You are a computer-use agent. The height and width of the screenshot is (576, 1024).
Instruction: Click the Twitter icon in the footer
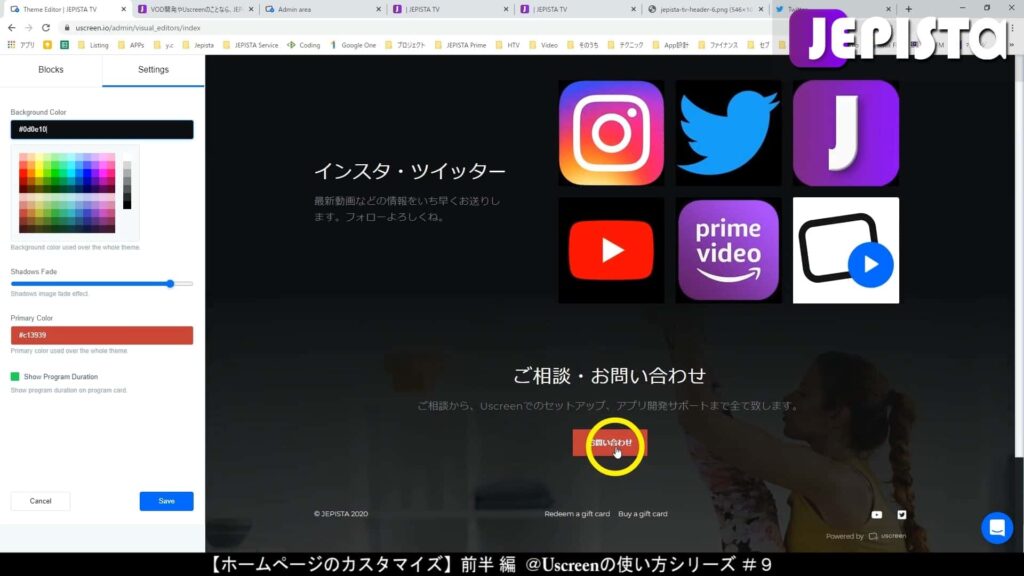[901, 515]
